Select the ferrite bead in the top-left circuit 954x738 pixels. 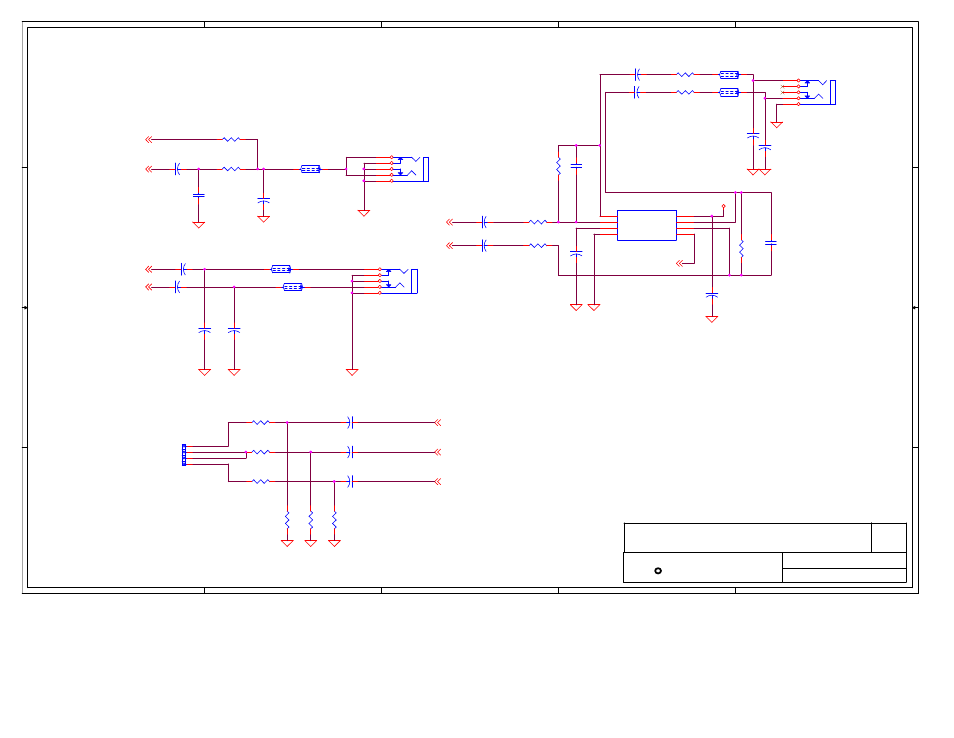(x=310, y=169)
